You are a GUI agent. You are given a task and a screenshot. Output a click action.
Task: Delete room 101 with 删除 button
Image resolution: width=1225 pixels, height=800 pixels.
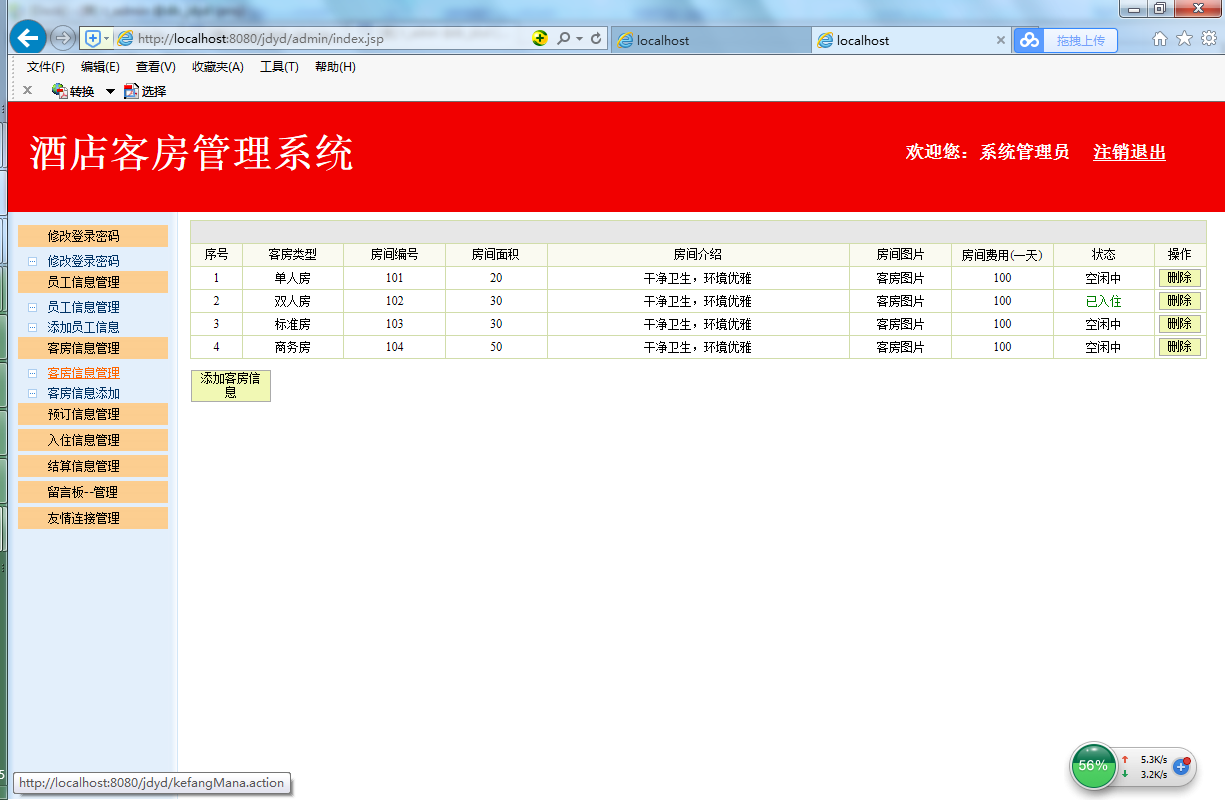point(1180,278)
